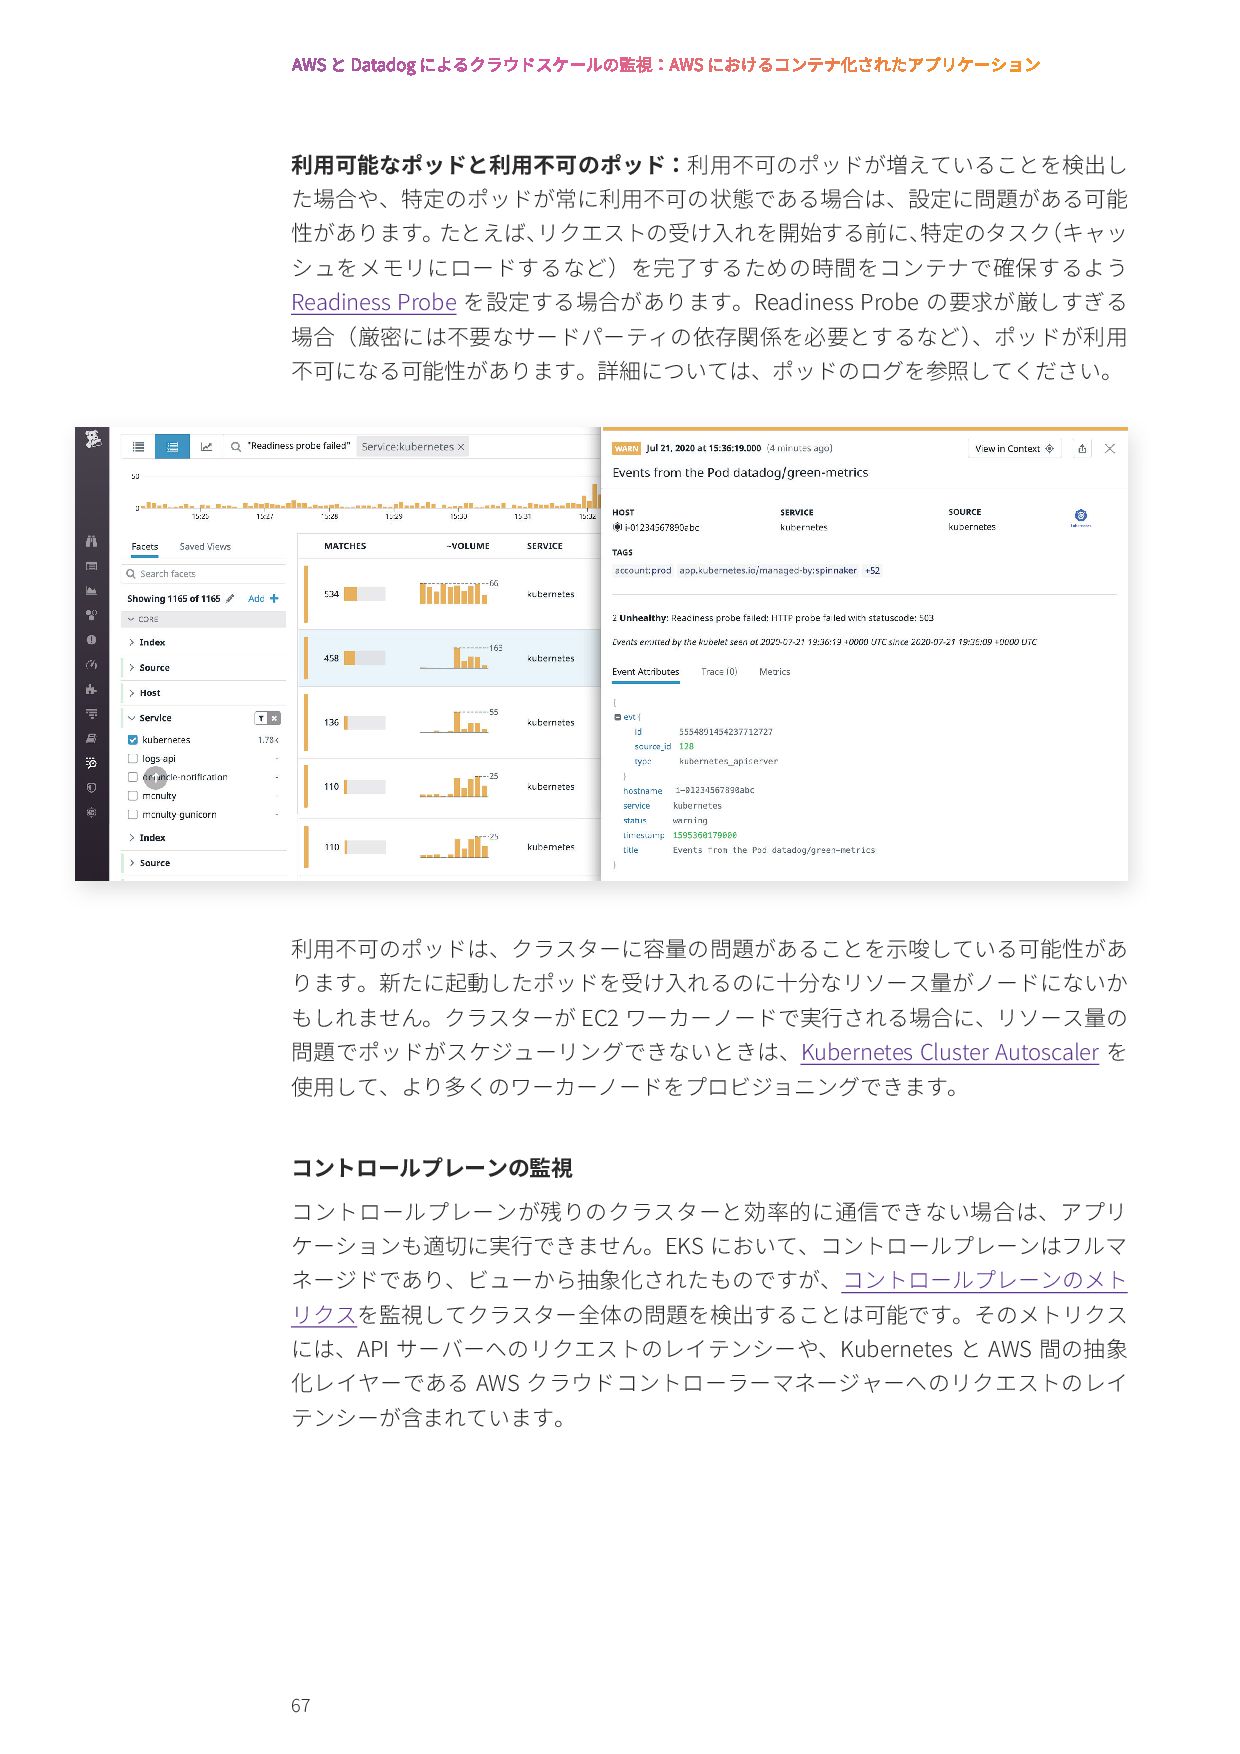Open the Kubernetes Cluster Autoscaler link
1240x1754 pixels.
[x=950, y=1052]
